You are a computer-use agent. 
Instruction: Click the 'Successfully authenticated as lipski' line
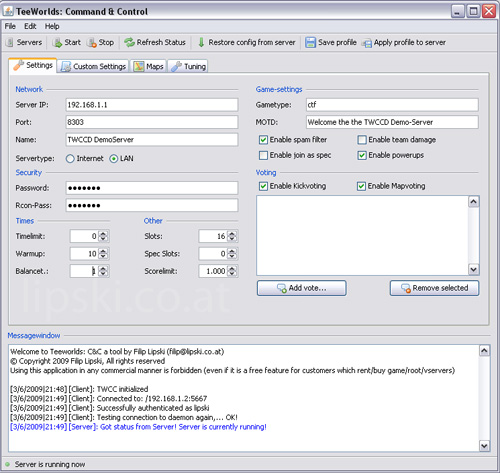click(x=110, y=408)
